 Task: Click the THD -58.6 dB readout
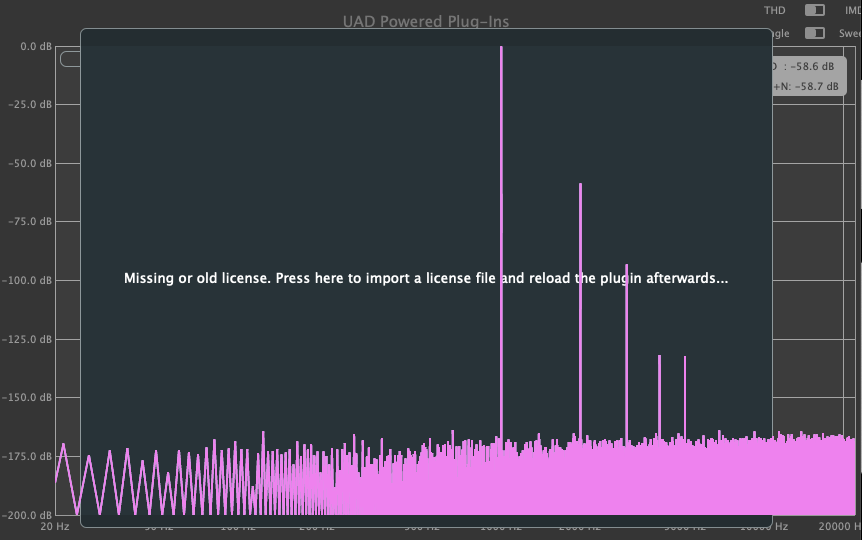click(x=809, y=66)
